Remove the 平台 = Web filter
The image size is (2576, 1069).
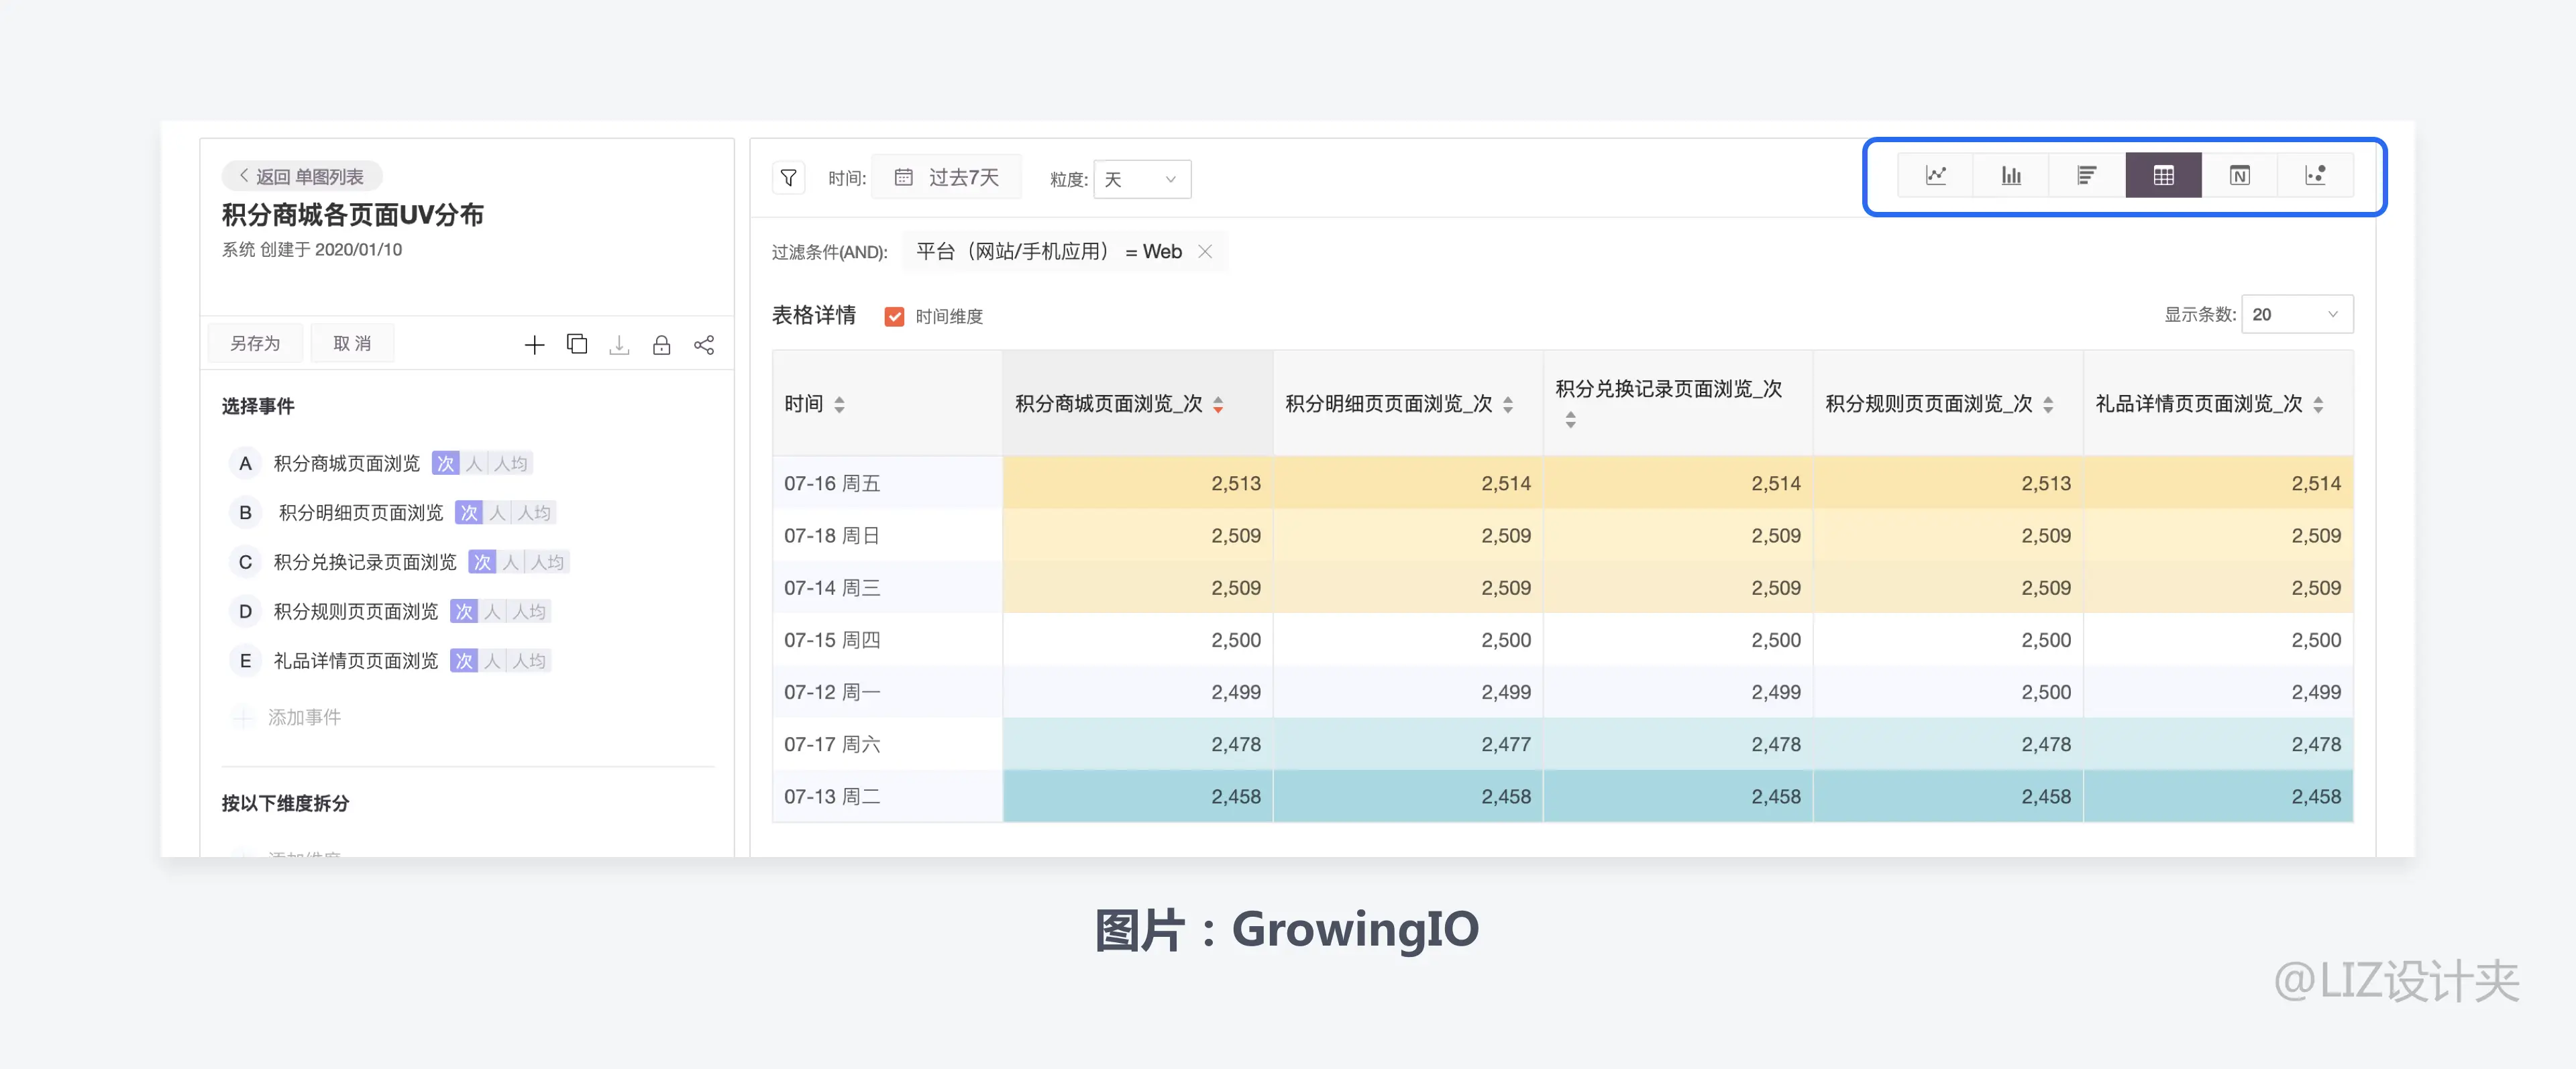[x=1206, y=251]
